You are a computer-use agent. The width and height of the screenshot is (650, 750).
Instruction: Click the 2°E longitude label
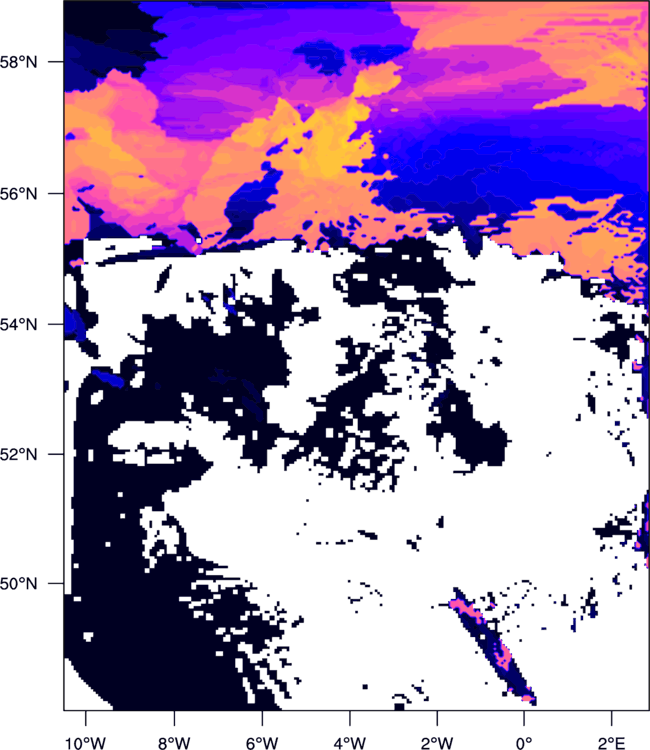[x=612, y=743]
